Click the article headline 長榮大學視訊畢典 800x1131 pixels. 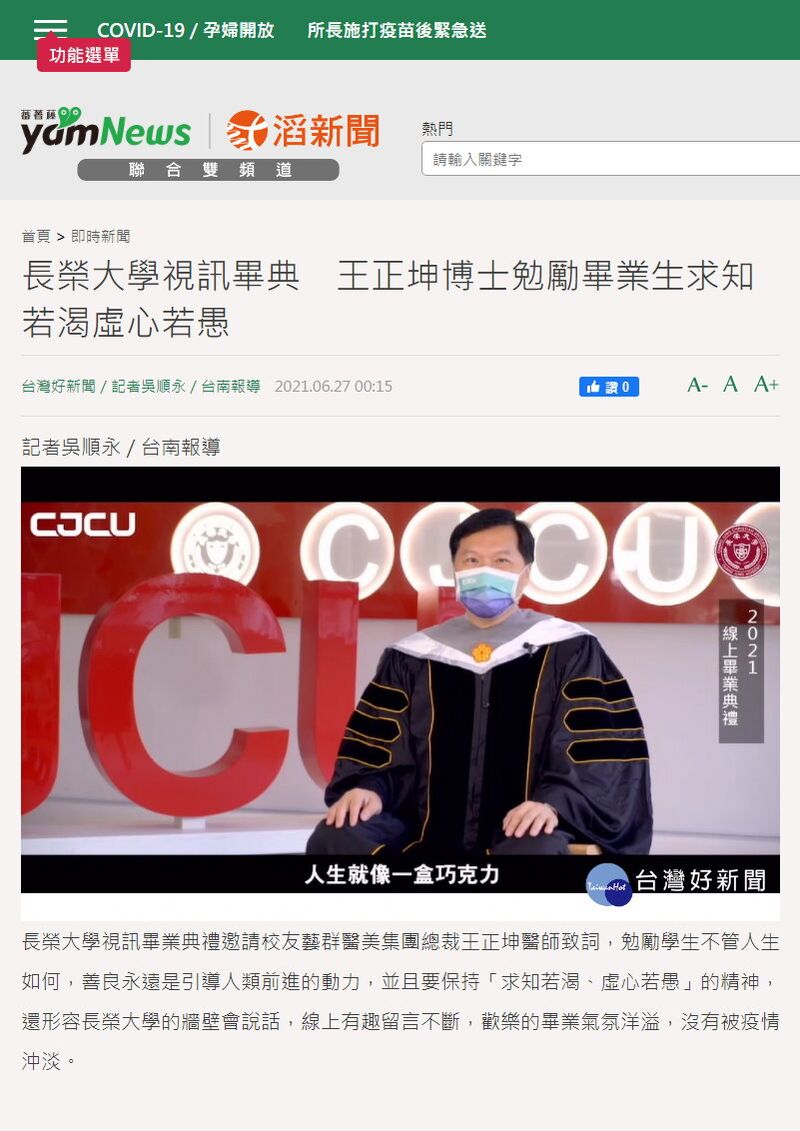tap(161, 276)
